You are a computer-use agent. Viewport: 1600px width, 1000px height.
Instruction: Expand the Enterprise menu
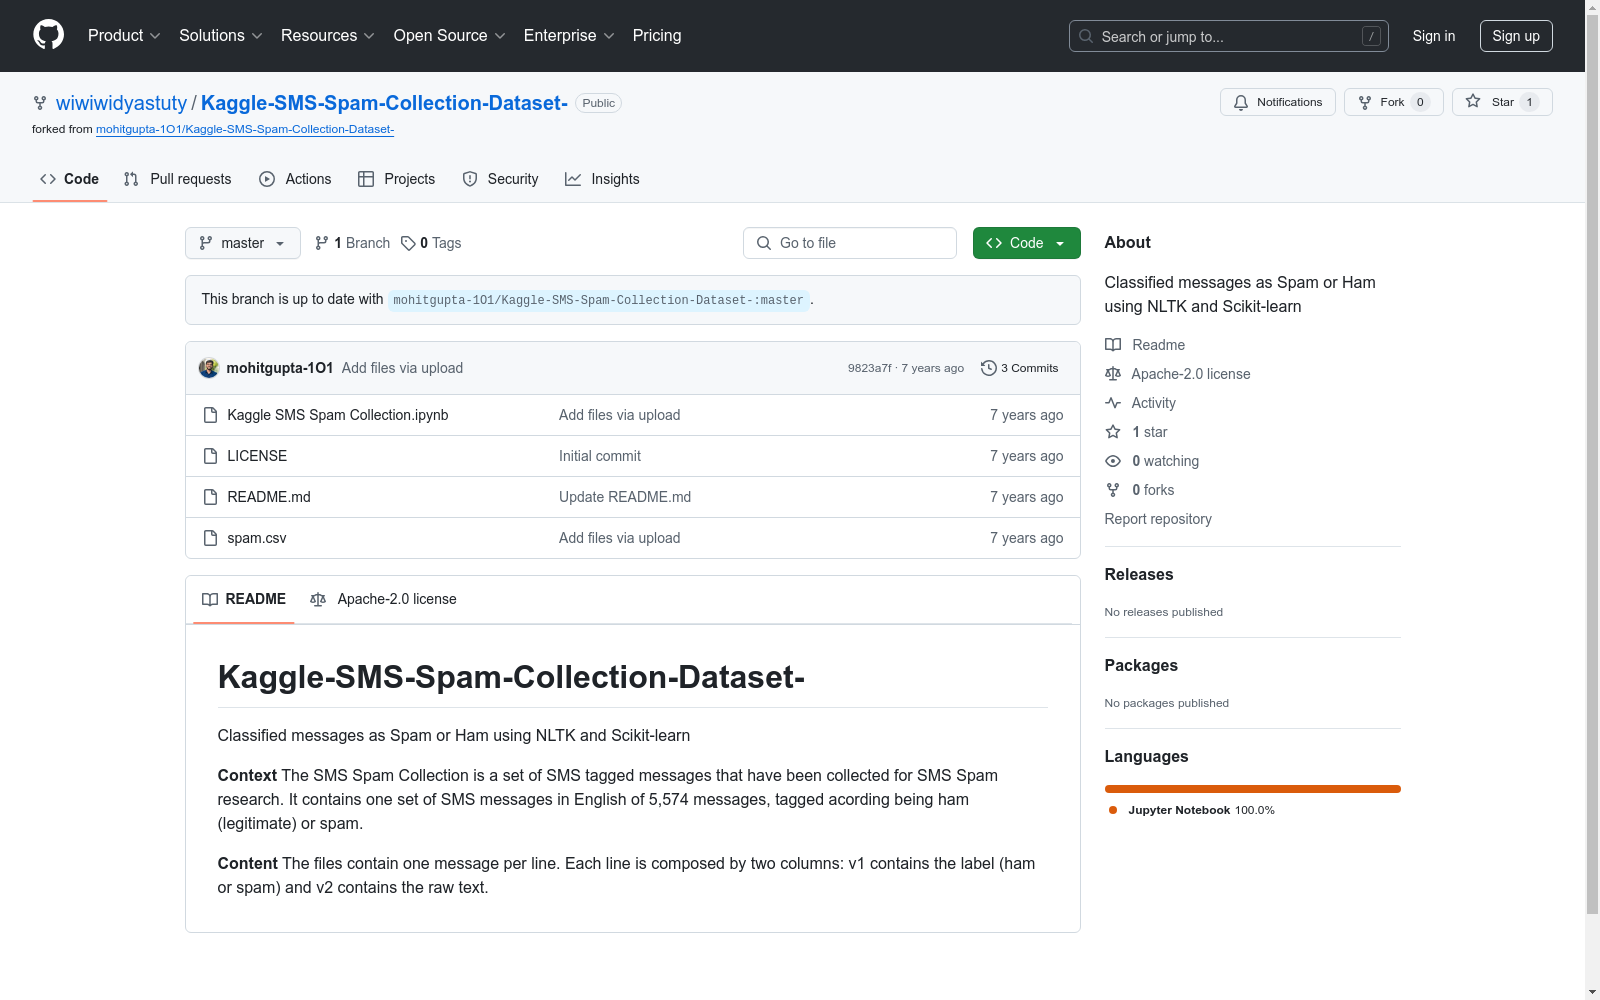tap(569, 36)
